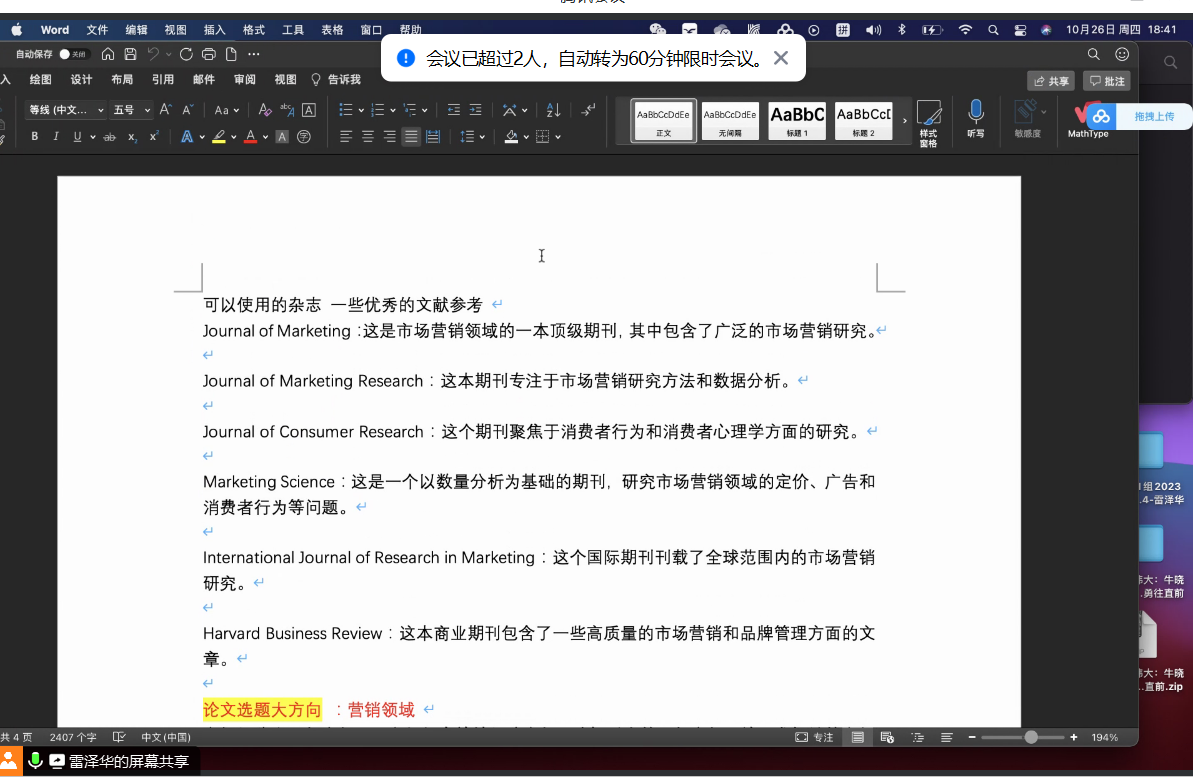
Task: Click the Save icon in title bar
Action: [x=130, y=54]
